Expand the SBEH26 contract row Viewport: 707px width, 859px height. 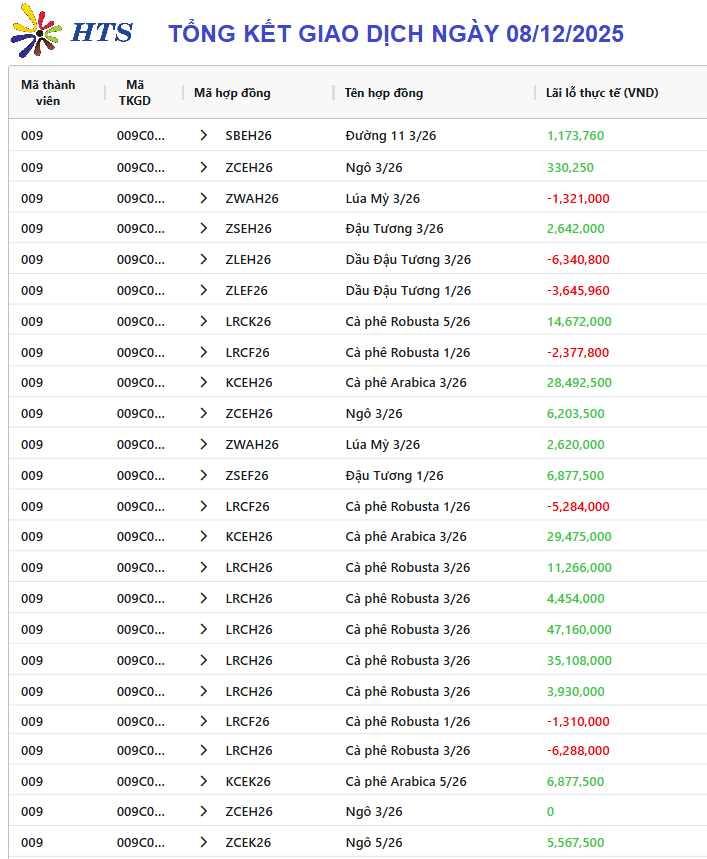(x=204, y=135)
